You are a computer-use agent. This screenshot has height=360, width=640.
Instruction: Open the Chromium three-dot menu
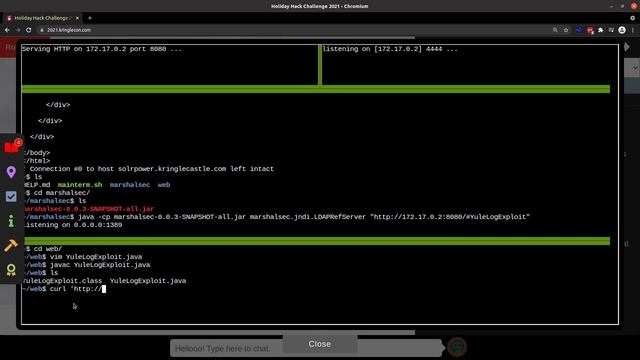tap(633, 30)
